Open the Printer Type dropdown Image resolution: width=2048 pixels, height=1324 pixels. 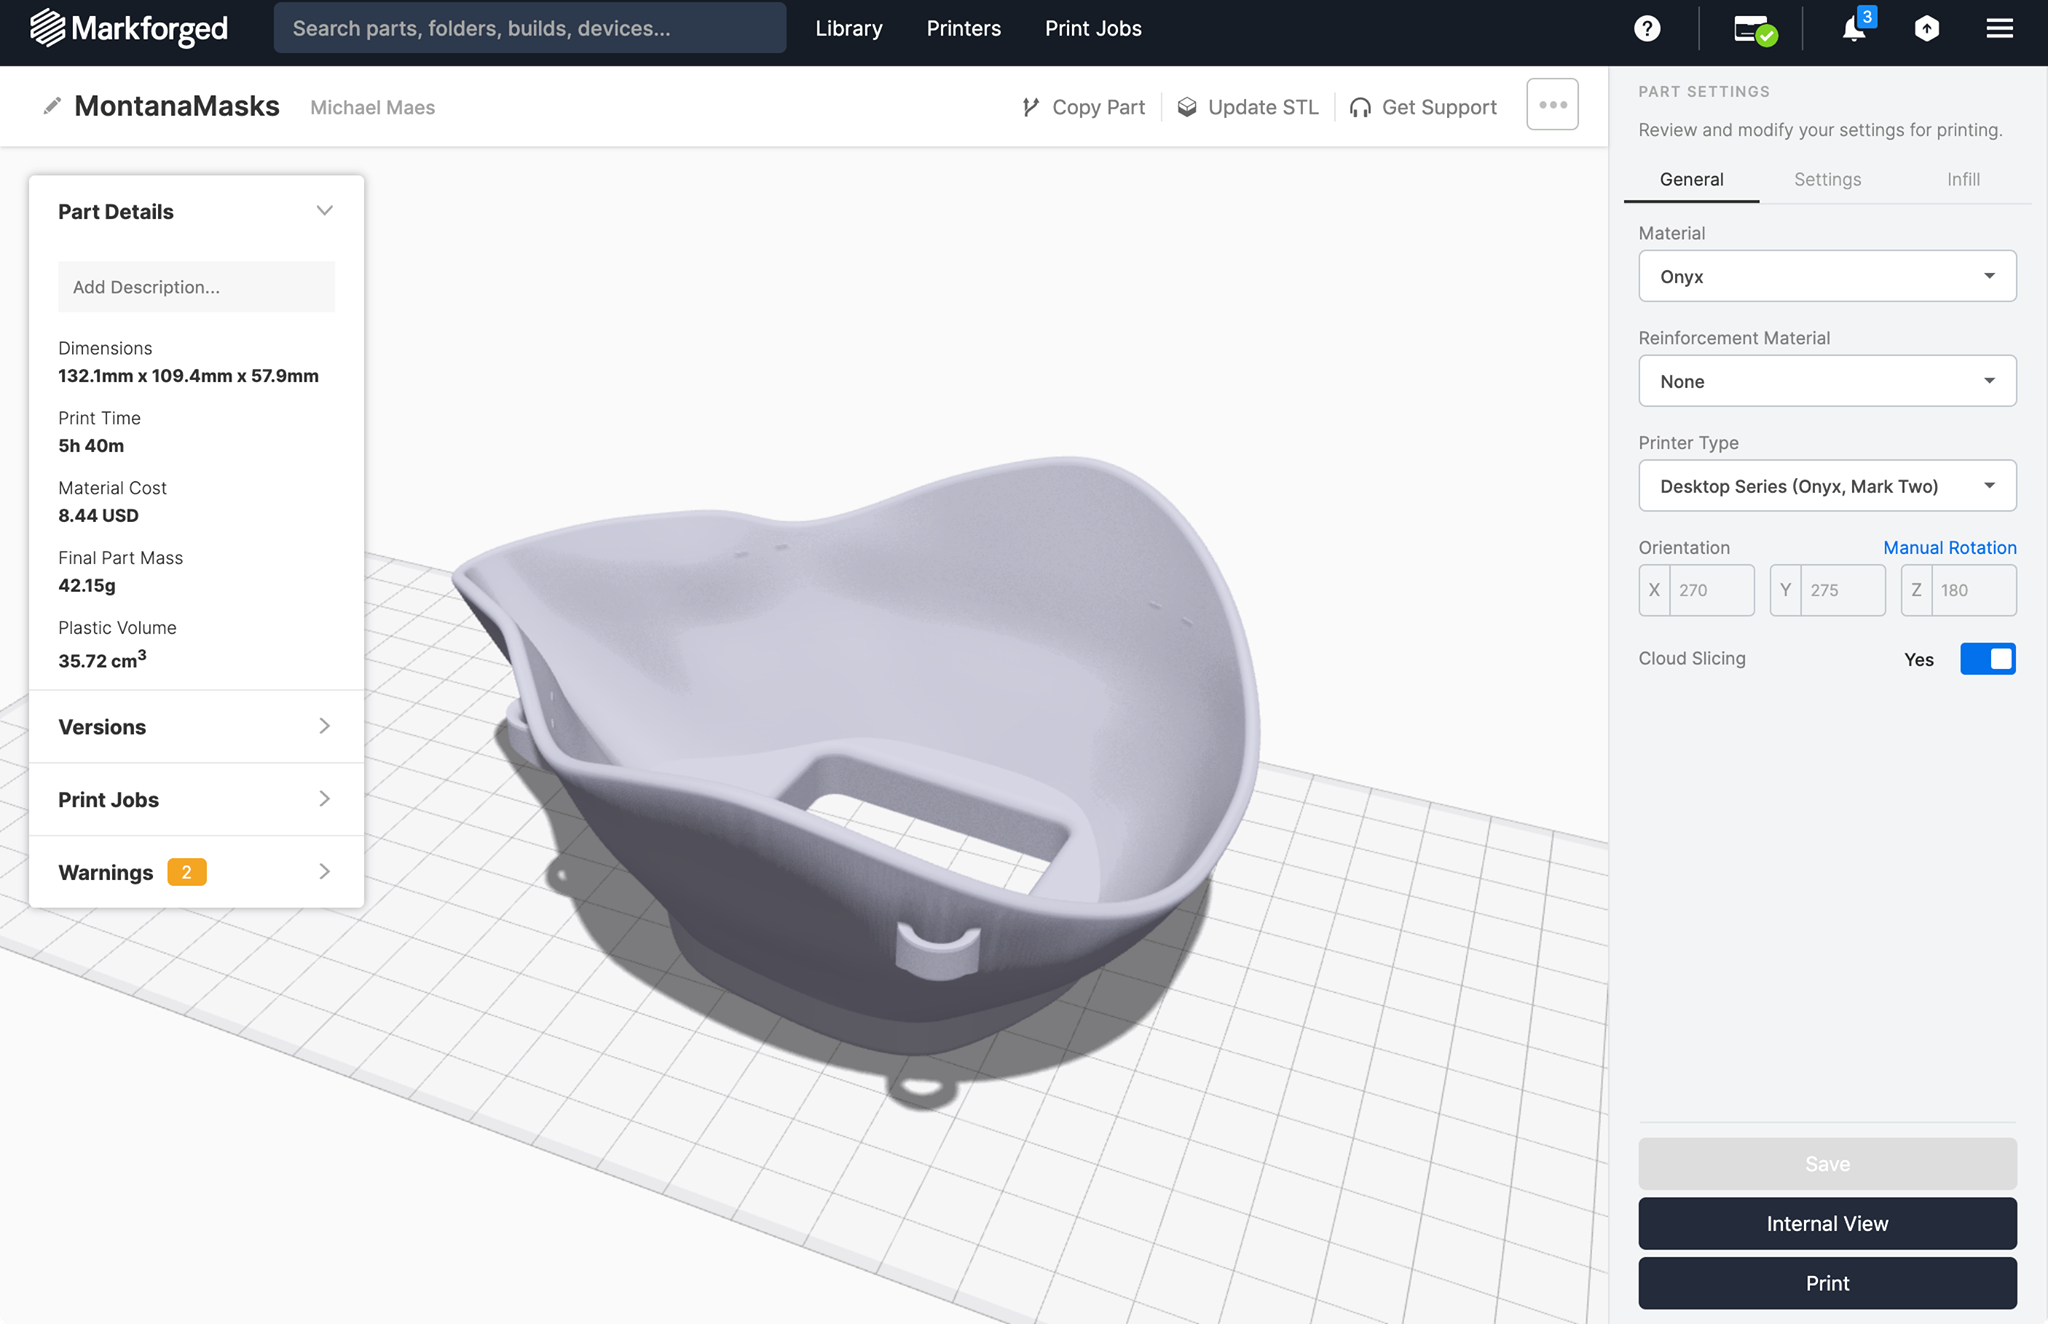(x=1826, y=486)
